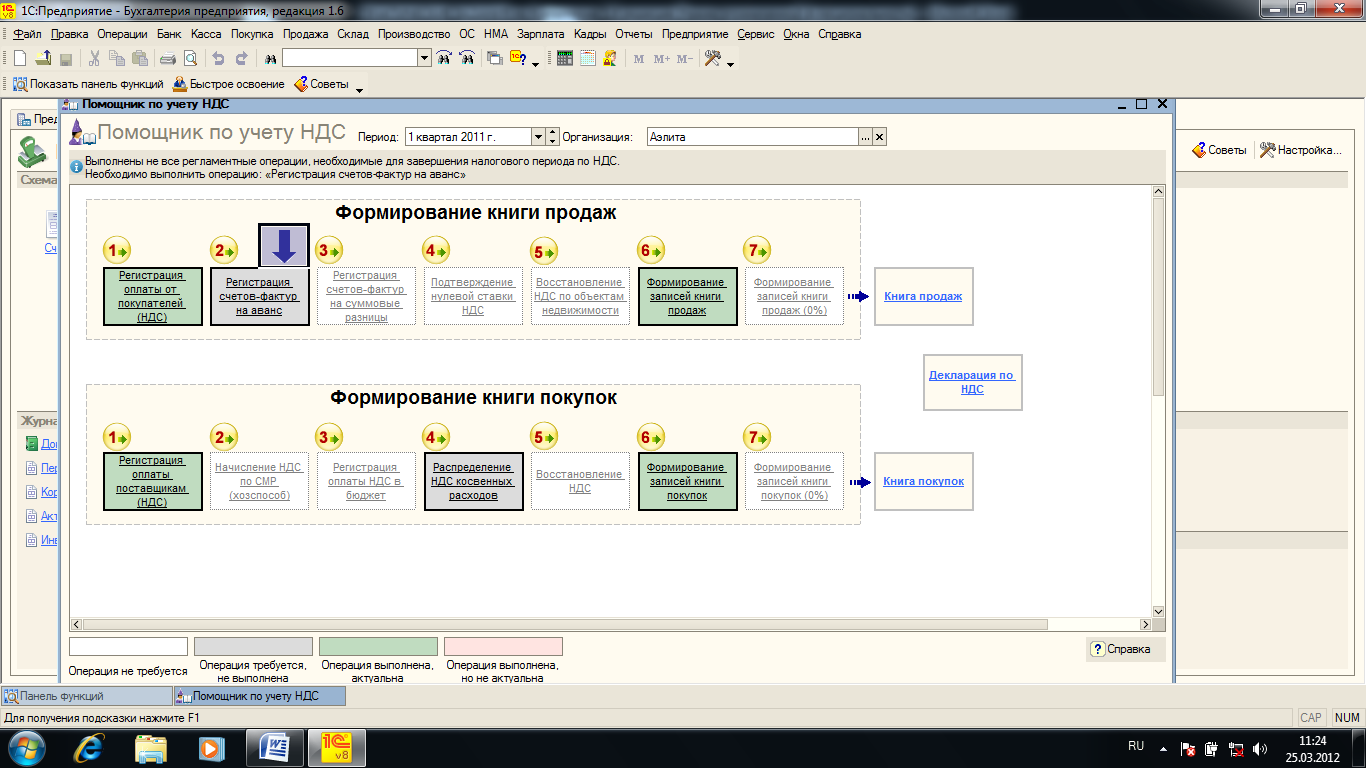Image resolution: width=1366 pixels, height=768 pixels.
Task: Click the Find Next binoculars icon
Action: point(442,58)
